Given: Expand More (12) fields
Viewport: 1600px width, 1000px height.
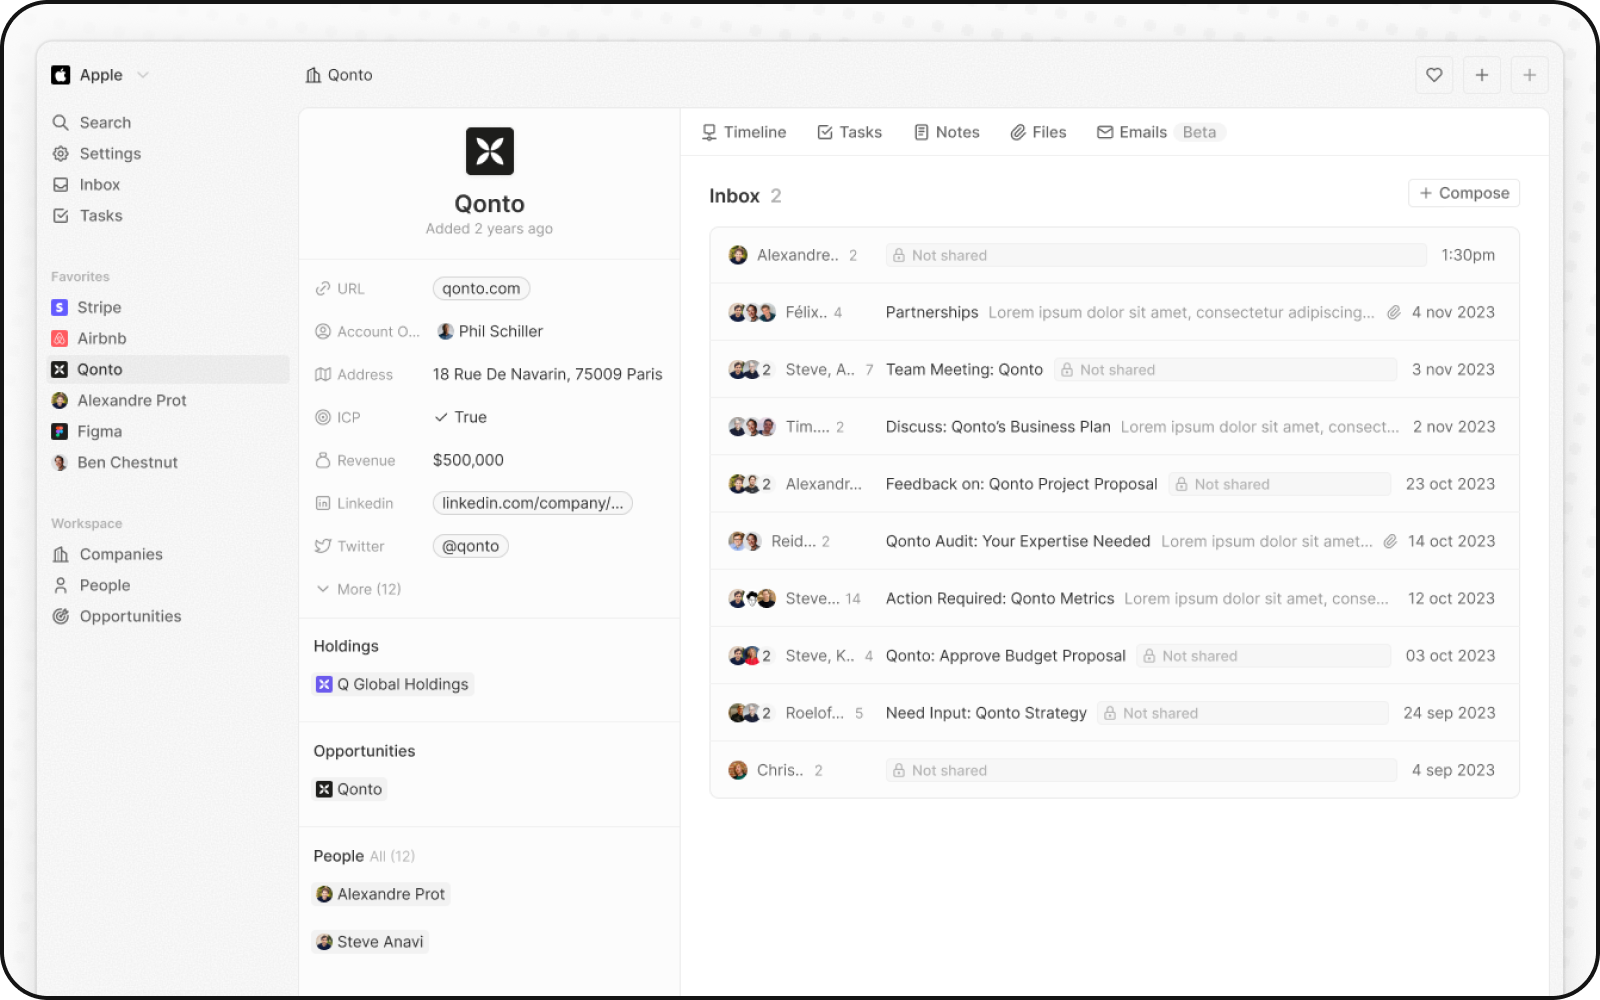Looking at the screenshot, I should (x=359, y=590).
